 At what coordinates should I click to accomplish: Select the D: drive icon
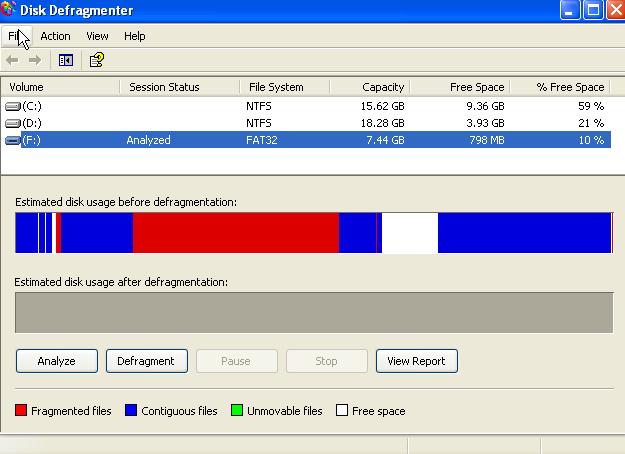[x=12, y=124]
